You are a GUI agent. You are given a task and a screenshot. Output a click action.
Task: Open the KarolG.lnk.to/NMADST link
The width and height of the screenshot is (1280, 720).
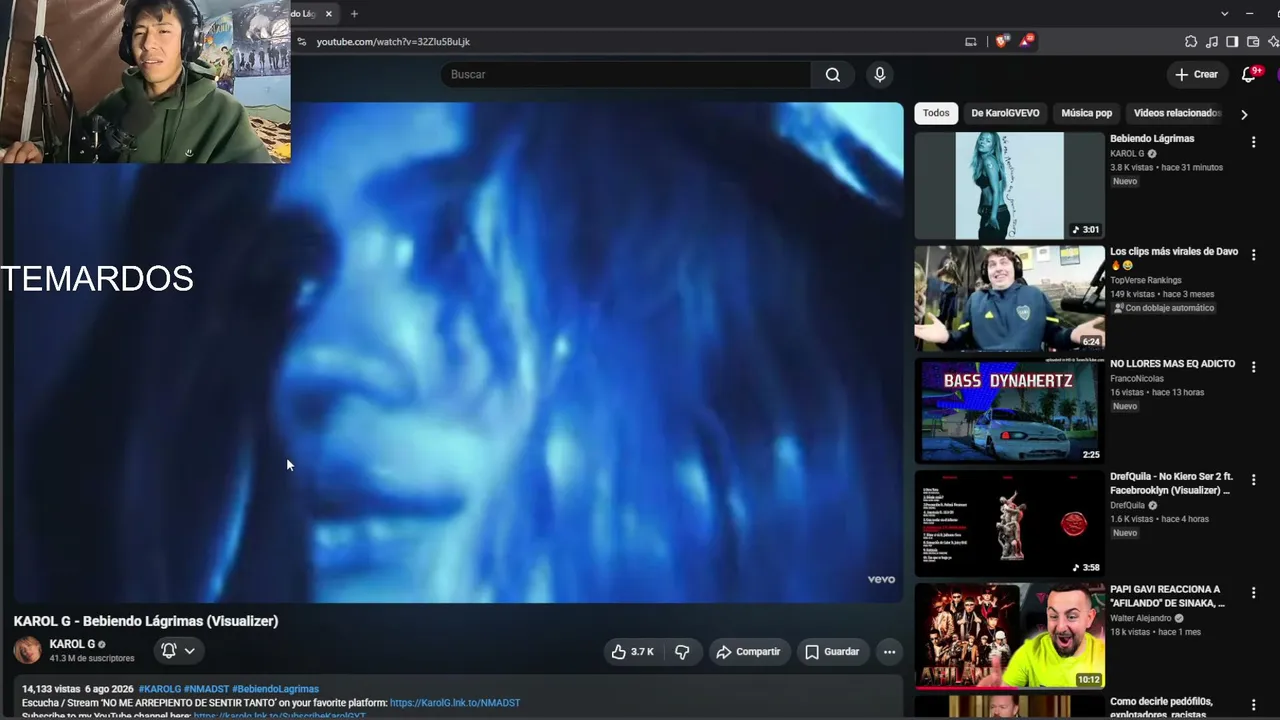pos(455,703)
